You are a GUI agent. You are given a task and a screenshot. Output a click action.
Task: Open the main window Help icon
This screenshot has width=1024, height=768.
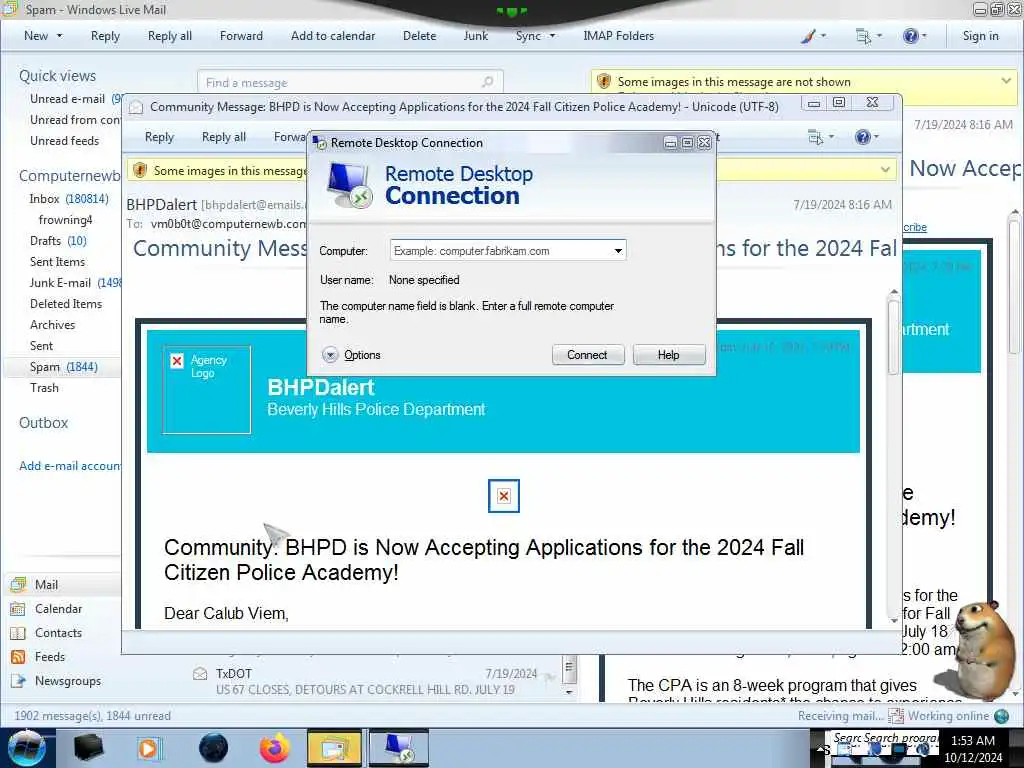pos(914,36)
